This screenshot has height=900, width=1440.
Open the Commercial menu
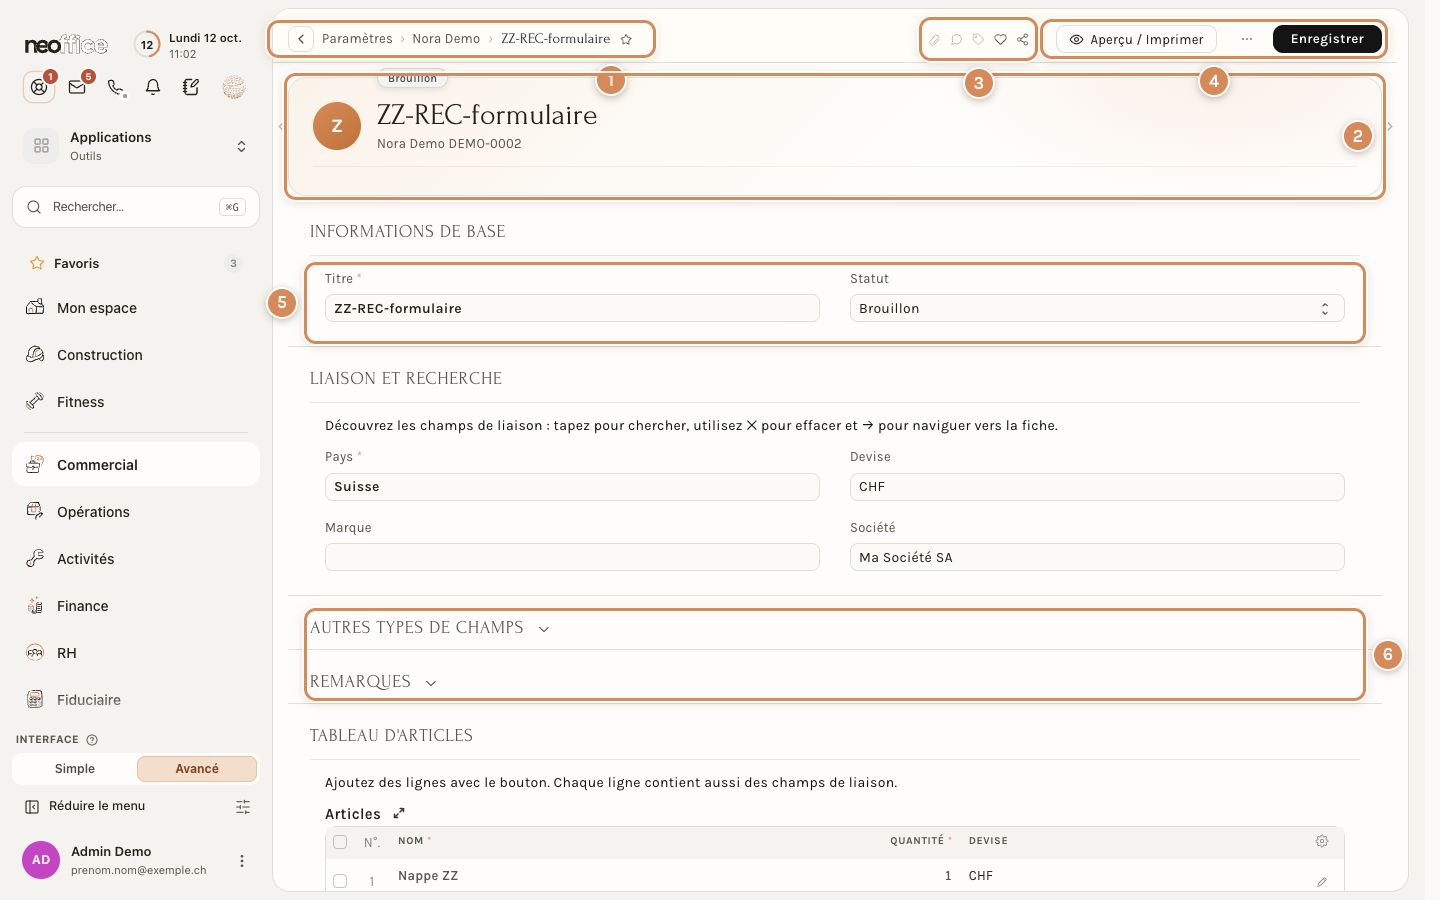coord(136,465)
